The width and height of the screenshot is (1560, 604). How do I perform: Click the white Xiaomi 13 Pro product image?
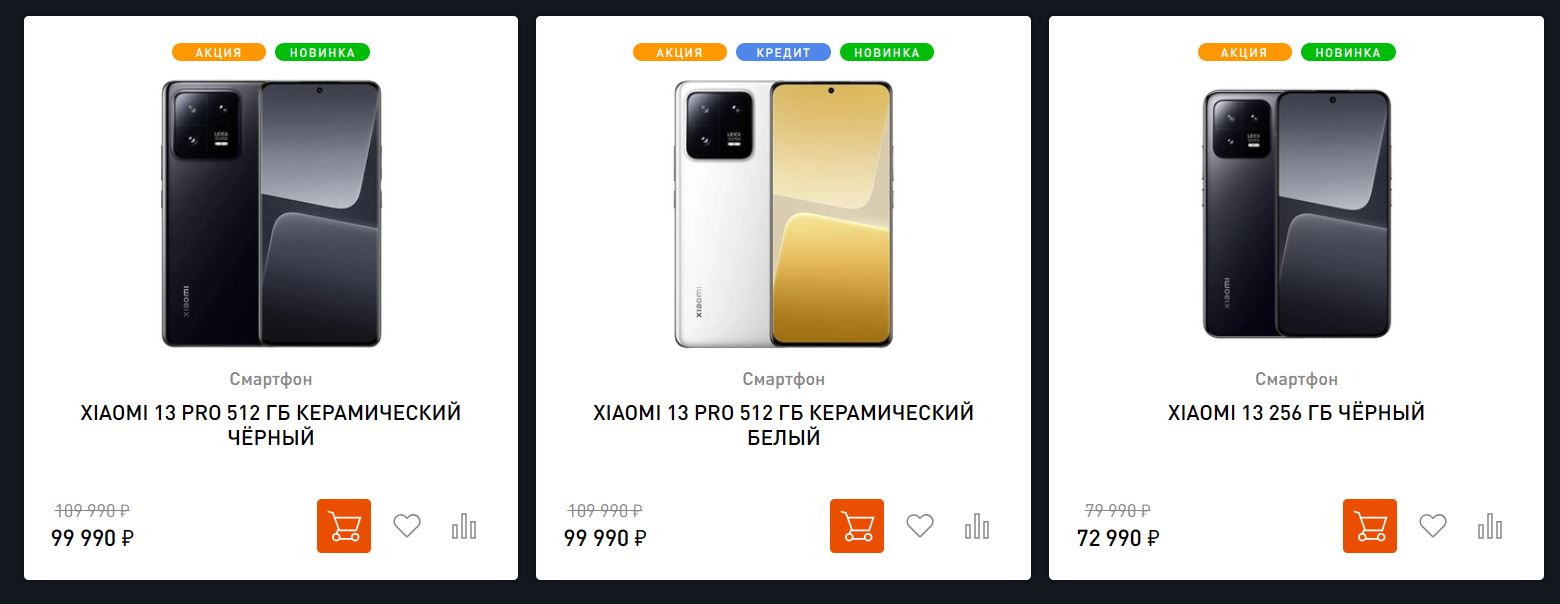click(x=784, y=214)
